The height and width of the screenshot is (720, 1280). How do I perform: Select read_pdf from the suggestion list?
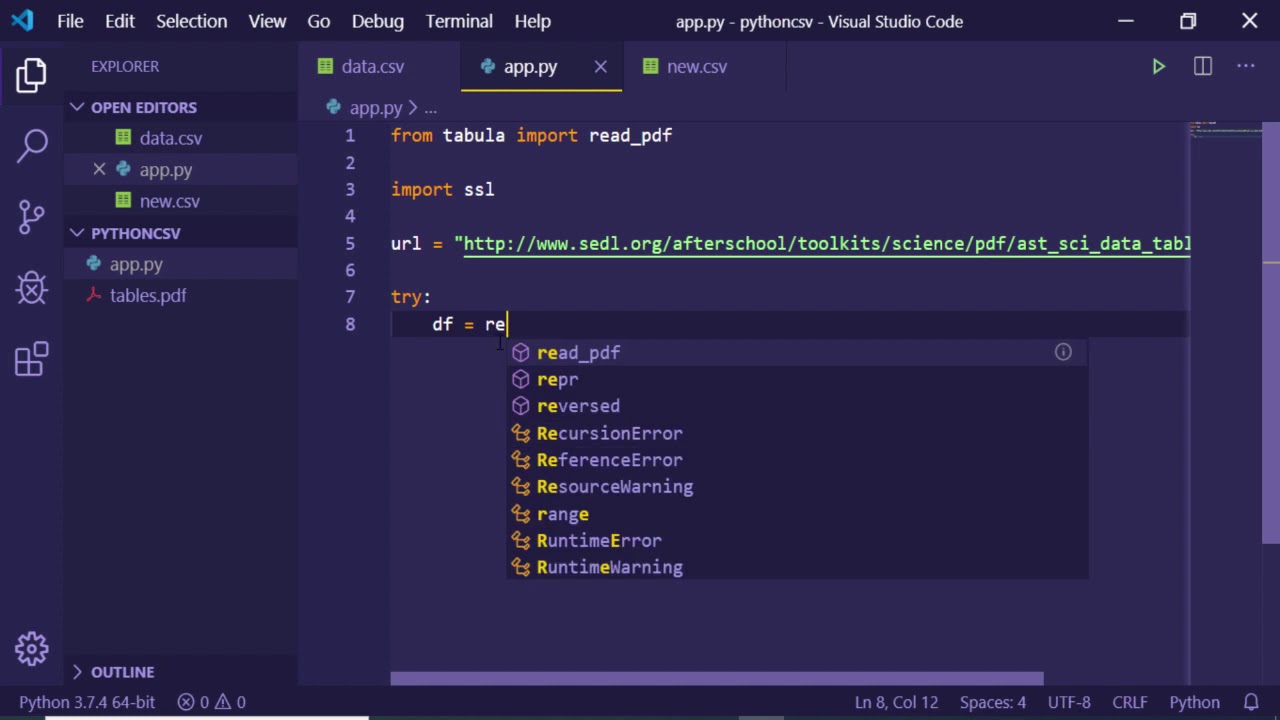point(578,353)
